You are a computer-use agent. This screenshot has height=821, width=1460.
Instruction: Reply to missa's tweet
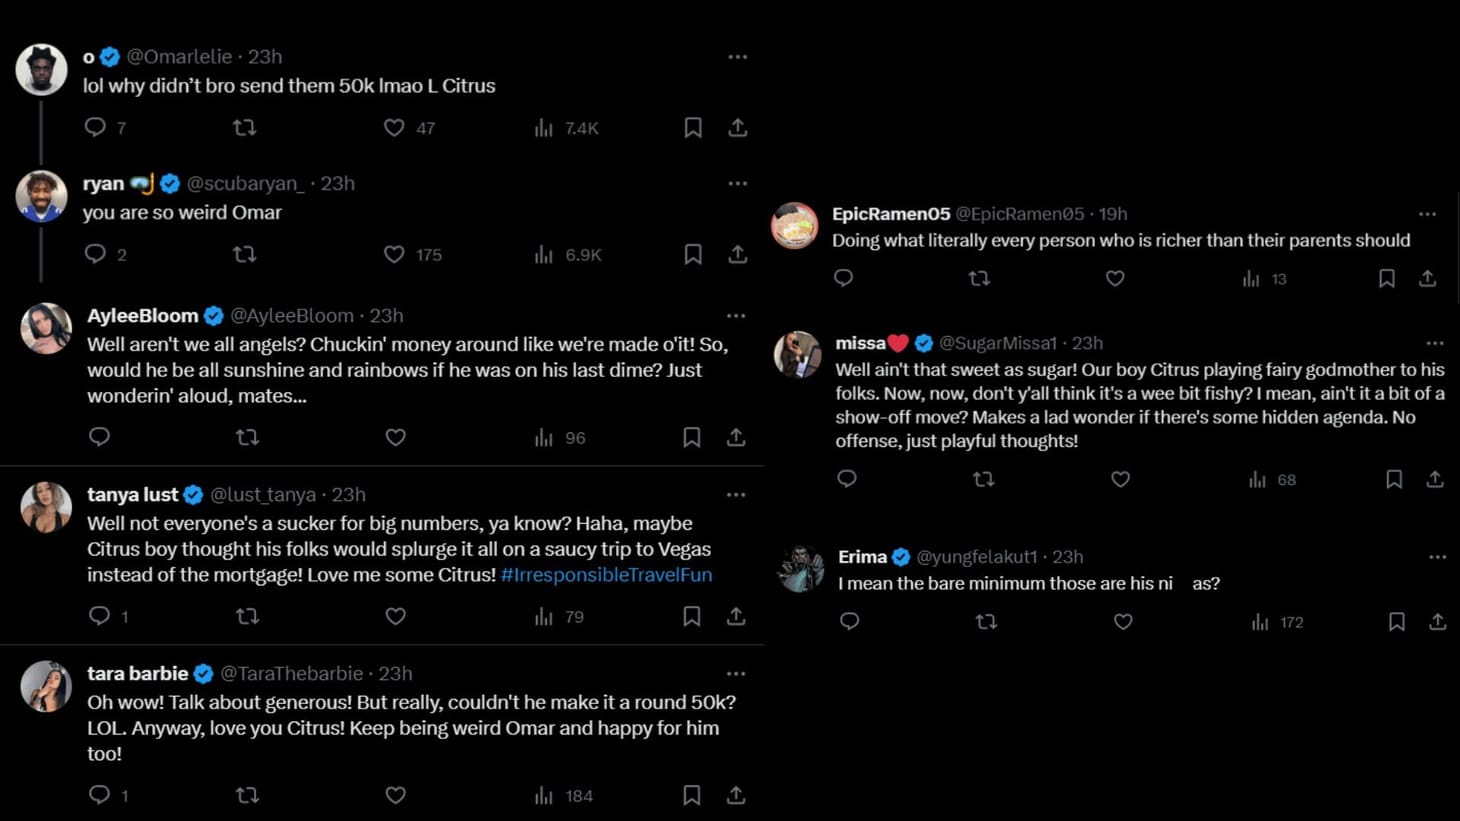847,479
